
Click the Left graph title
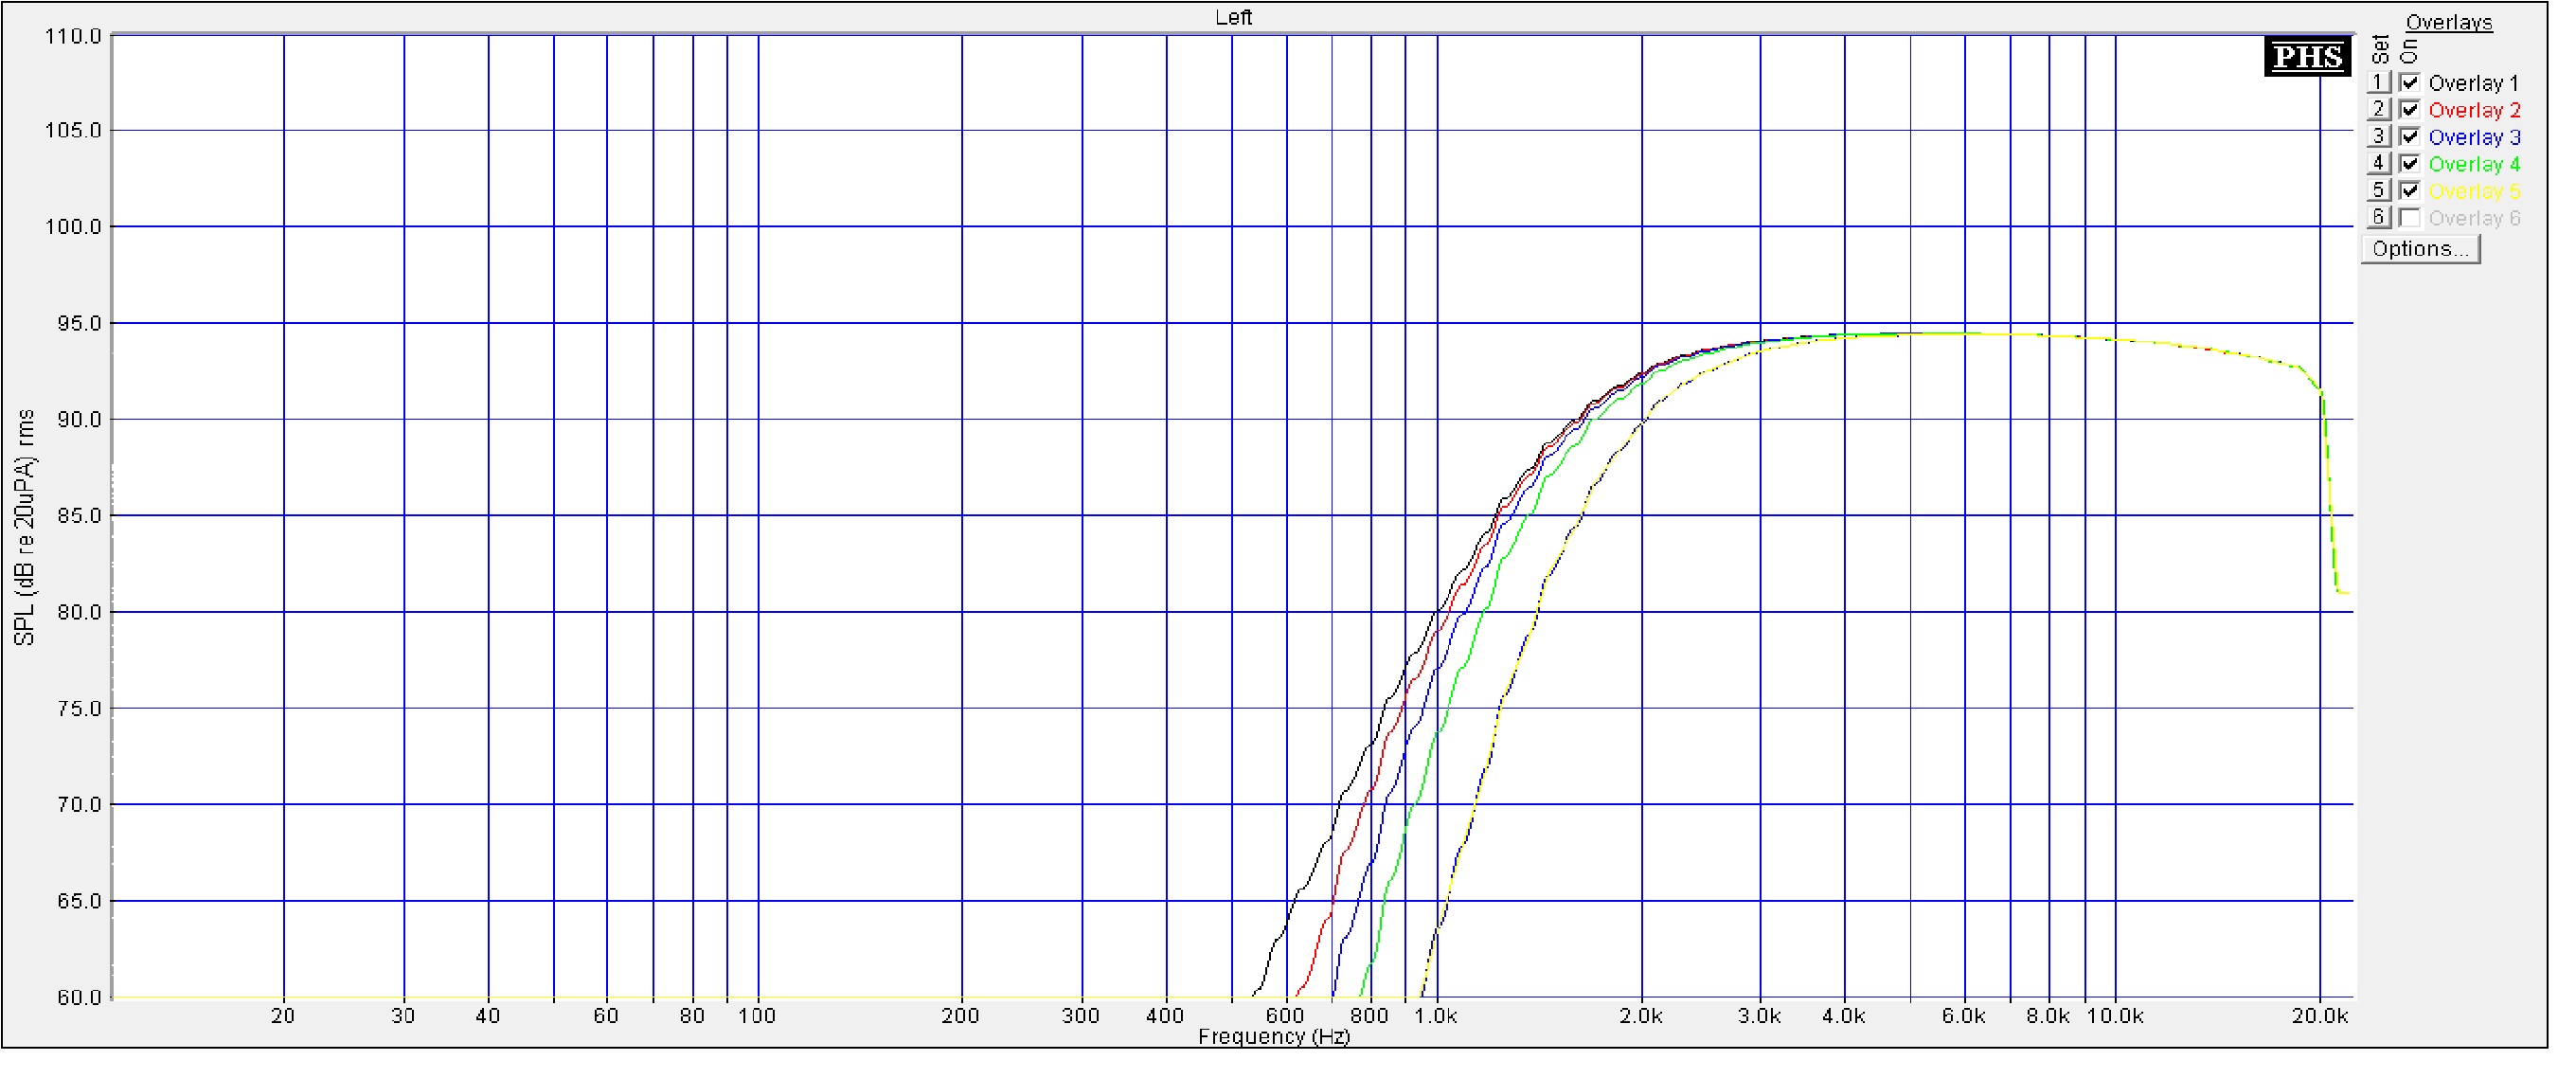(1233, 17)
